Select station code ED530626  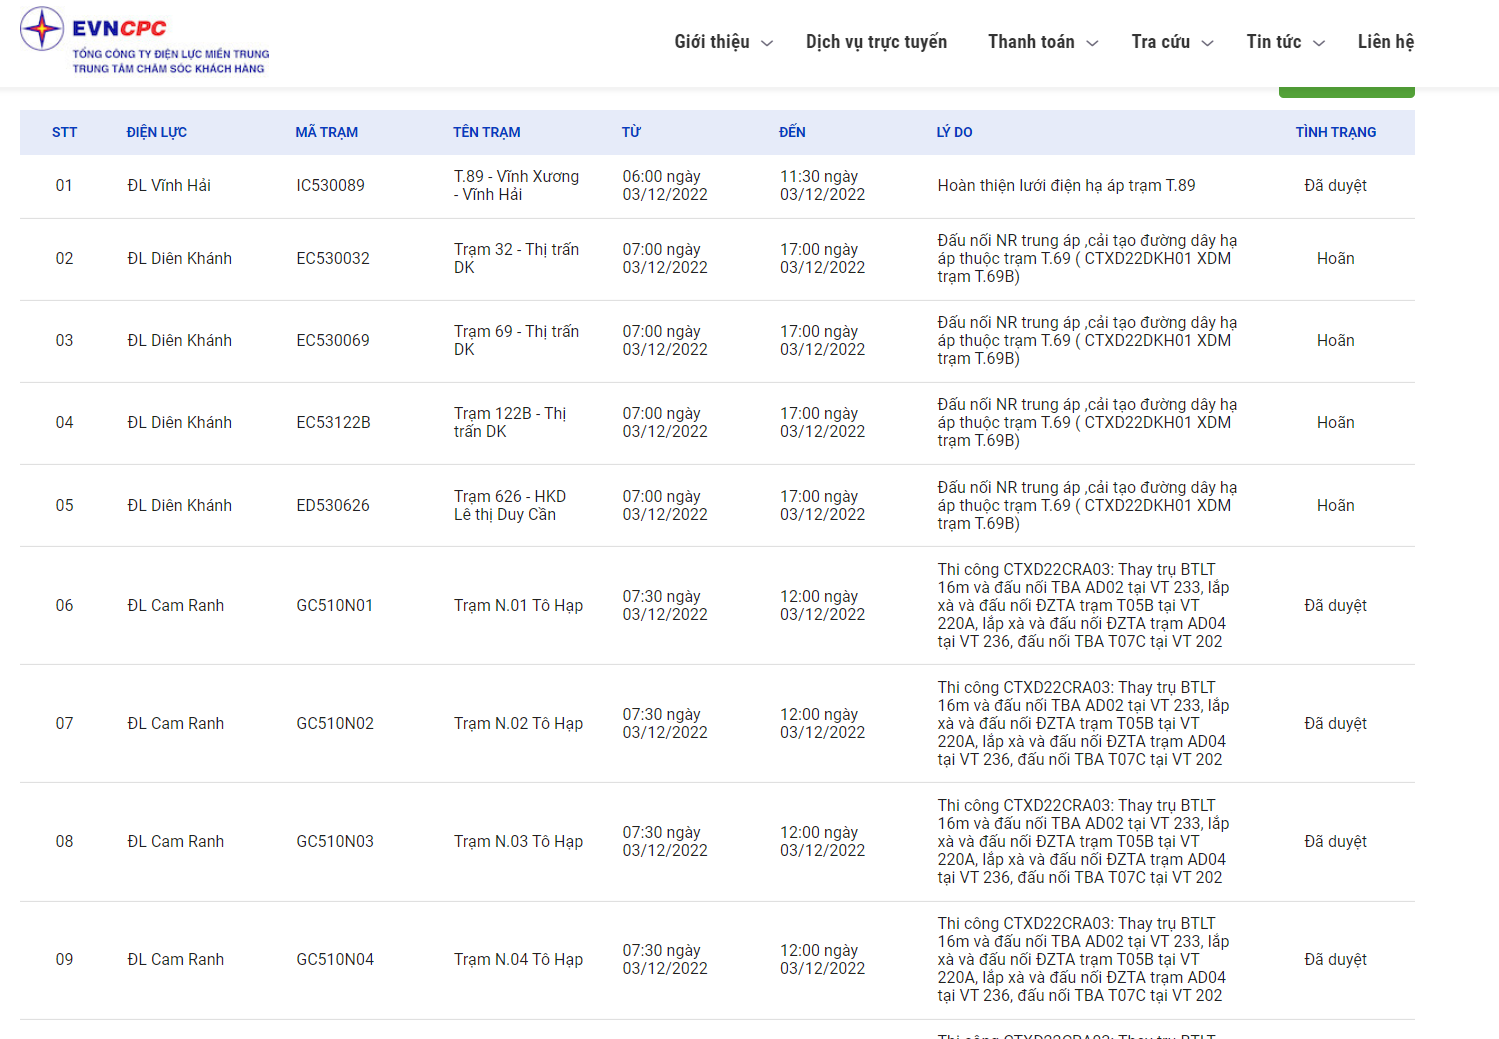click(333, 506)
